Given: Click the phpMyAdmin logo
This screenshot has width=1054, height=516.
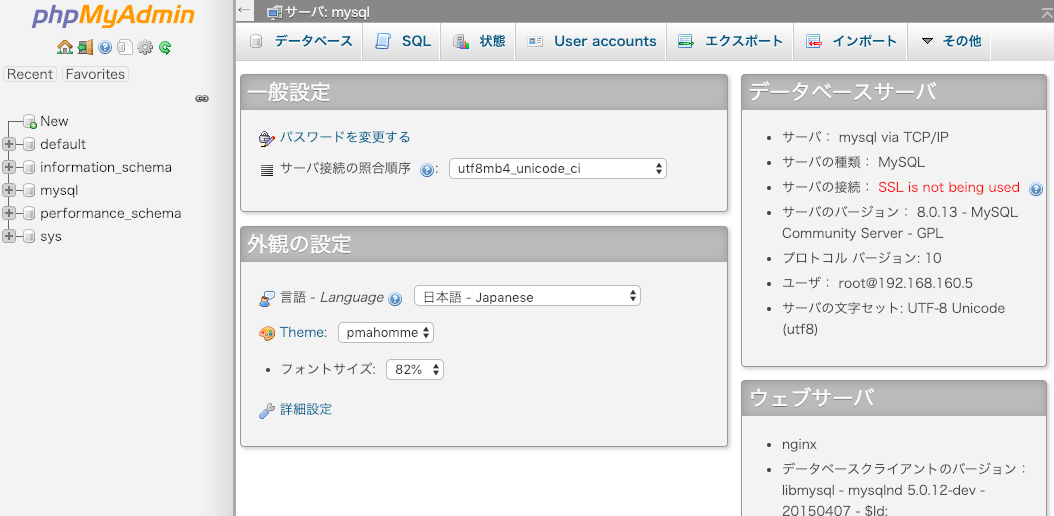Looking at the screenshot, I should [x=114, y=15].
